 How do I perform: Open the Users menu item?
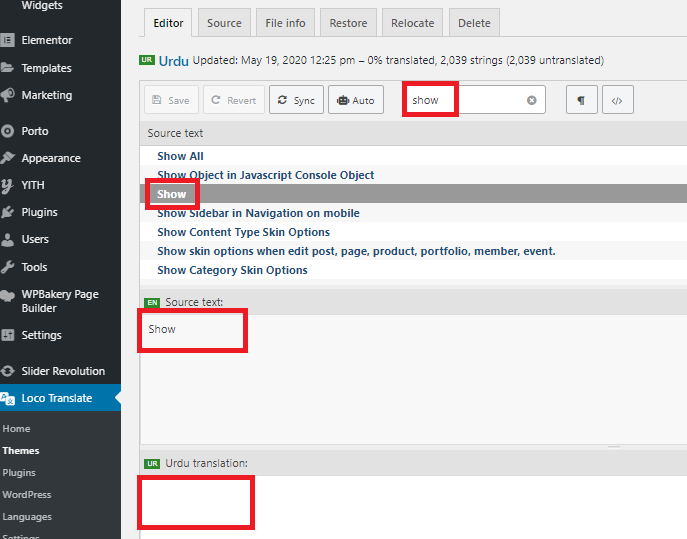35,239
